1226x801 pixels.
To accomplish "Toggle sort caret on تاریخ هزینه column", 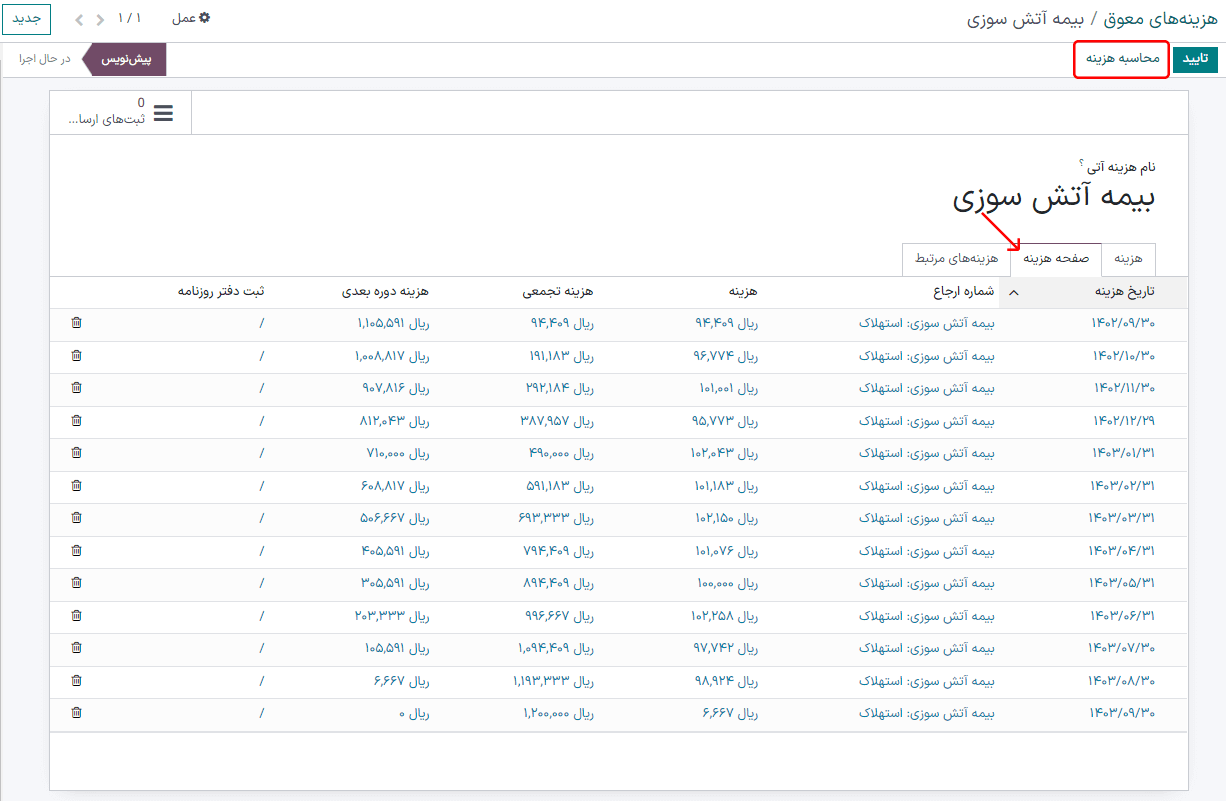I will pyautogui.click(x=1015, y=292).
